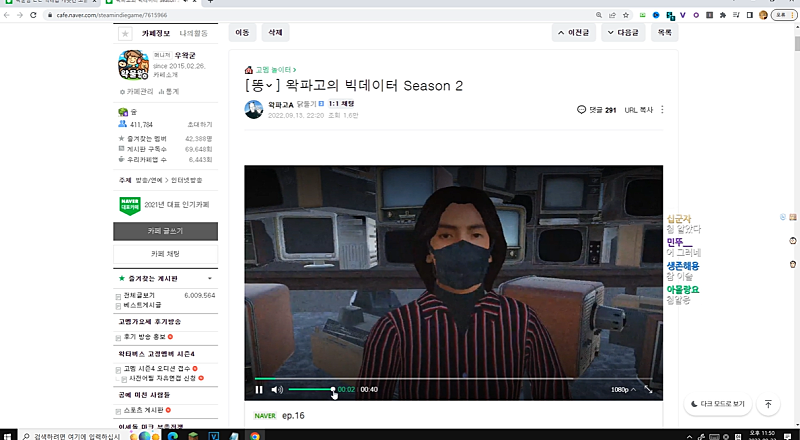Viewport: 800px width, 440px height.
Task: Open the Windows notification center
Action: pos(788,436)
